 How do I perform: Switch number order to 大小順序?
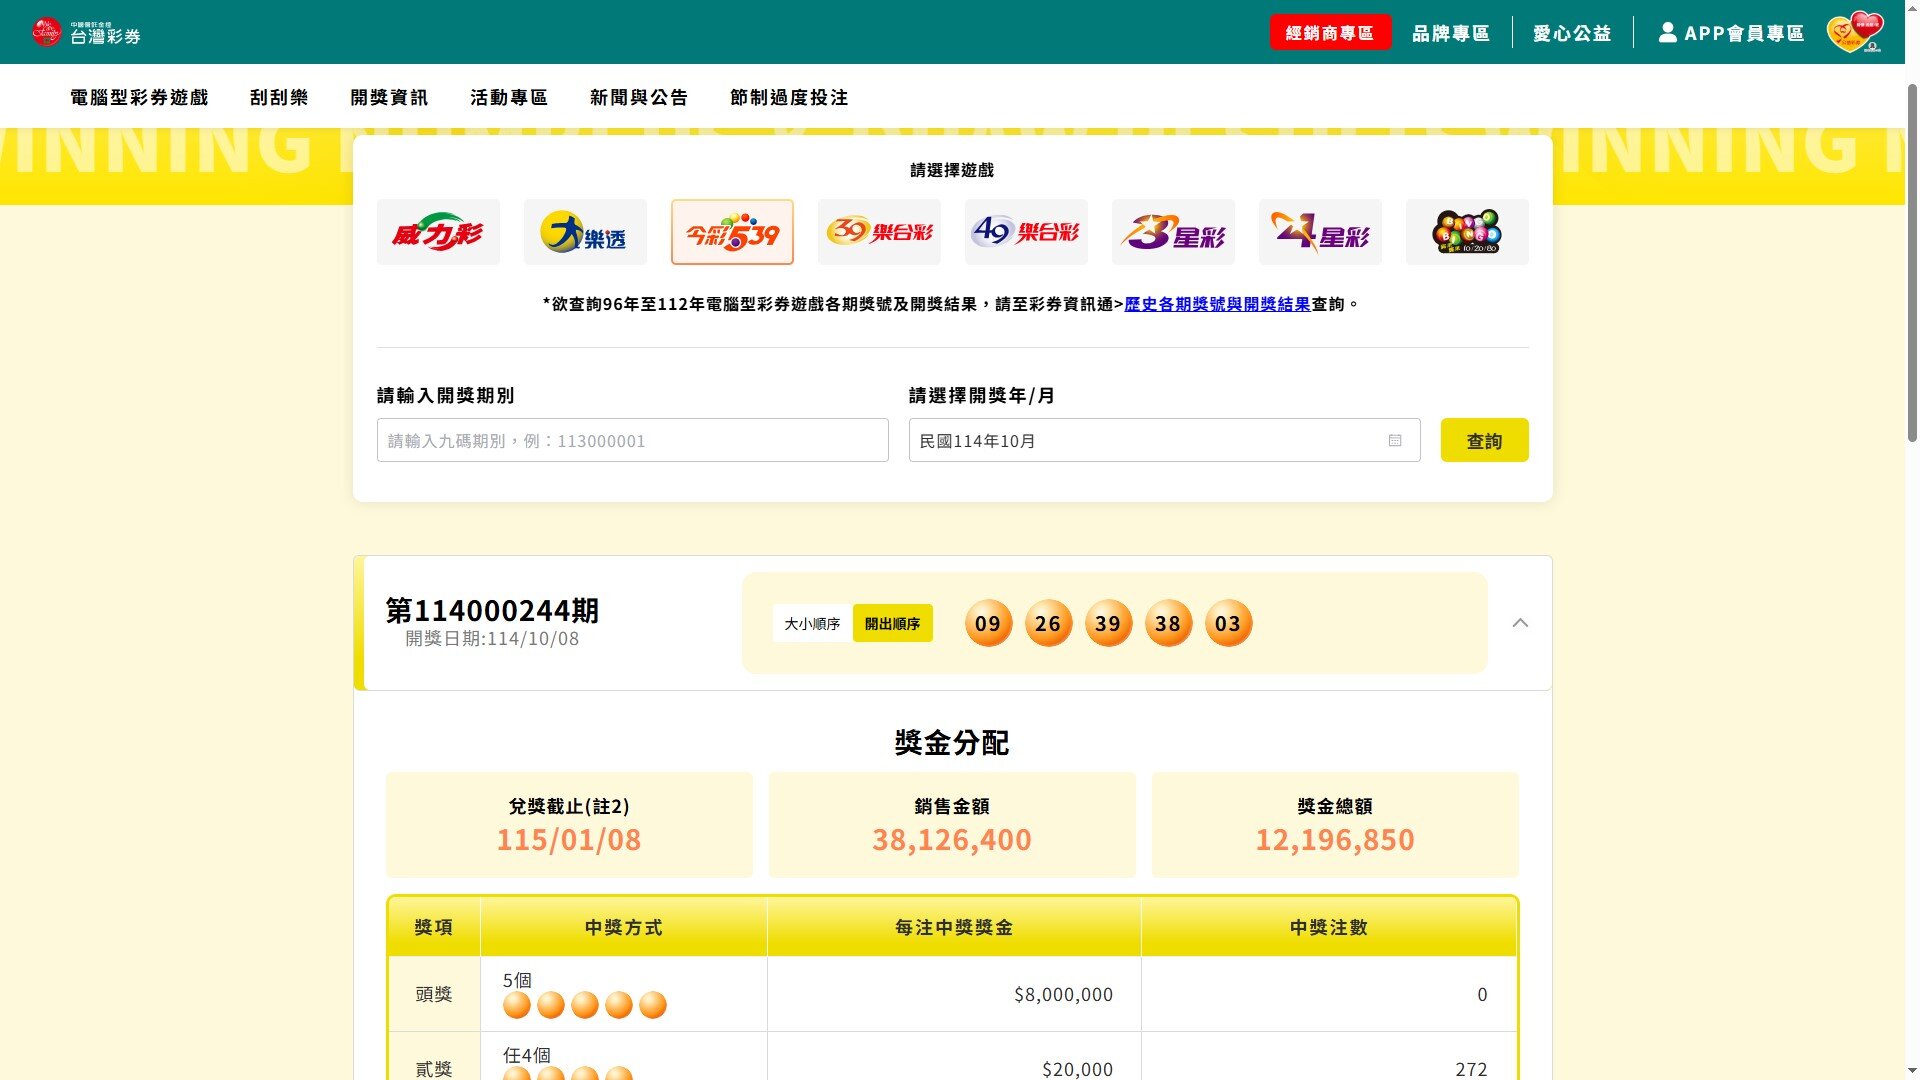(812, 623)
